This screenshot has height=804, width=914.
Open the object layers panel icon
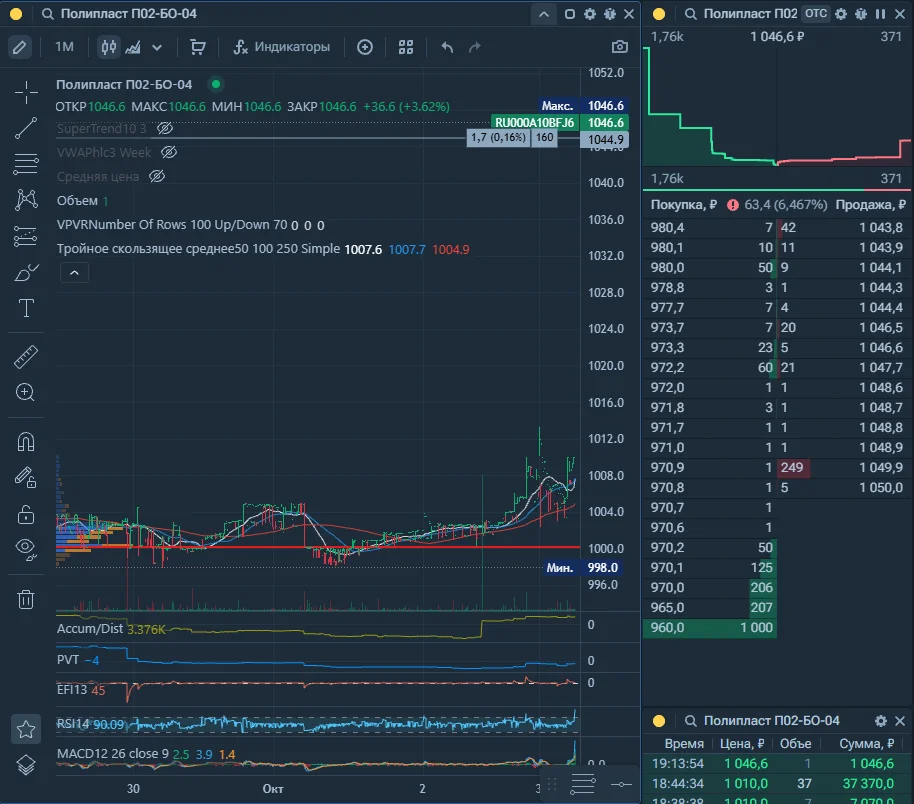(x=26, y=764)
